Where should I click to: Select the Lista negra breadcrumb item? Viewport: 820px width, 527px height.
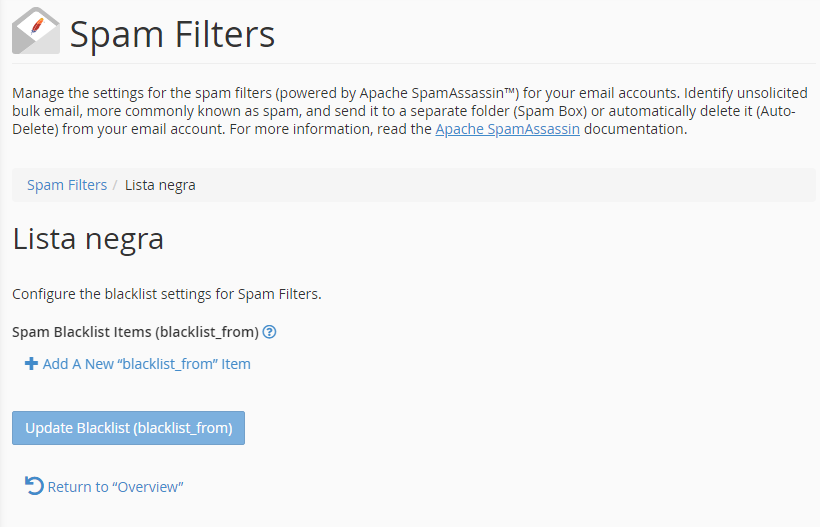tap(160, 185)
